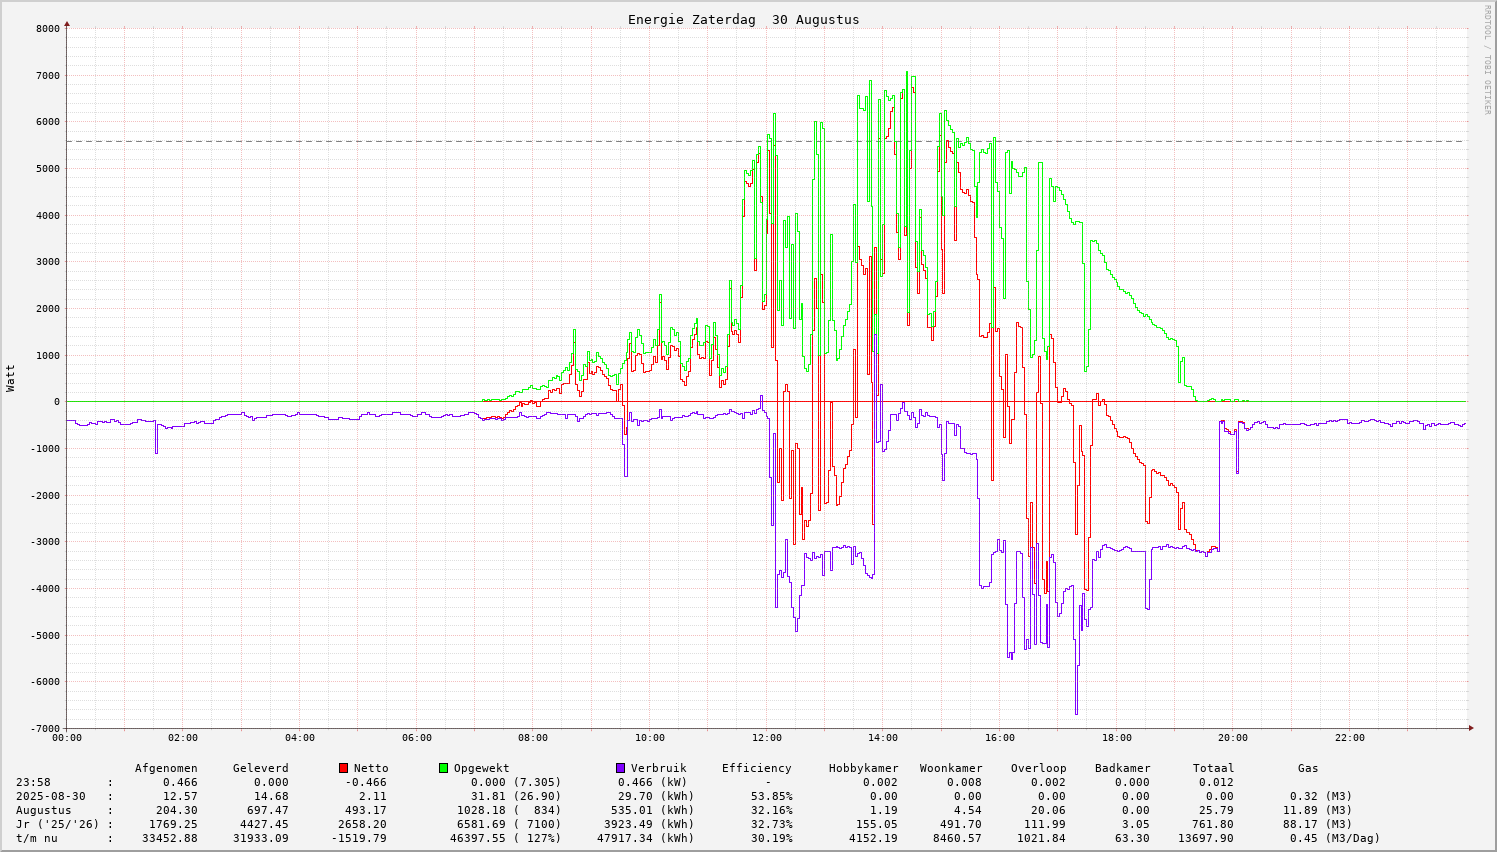This screenshot has width=1497, height=852.
Task: Select the 06:00 label on the time axis
Action: [x=417, y=738]
